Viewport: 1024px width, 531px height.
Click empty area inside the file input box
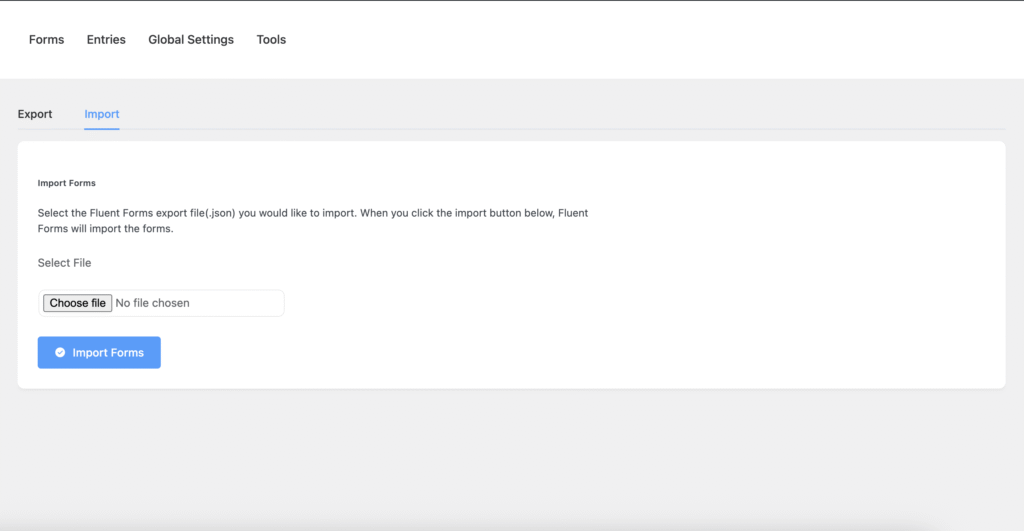[x=240, y=303]
